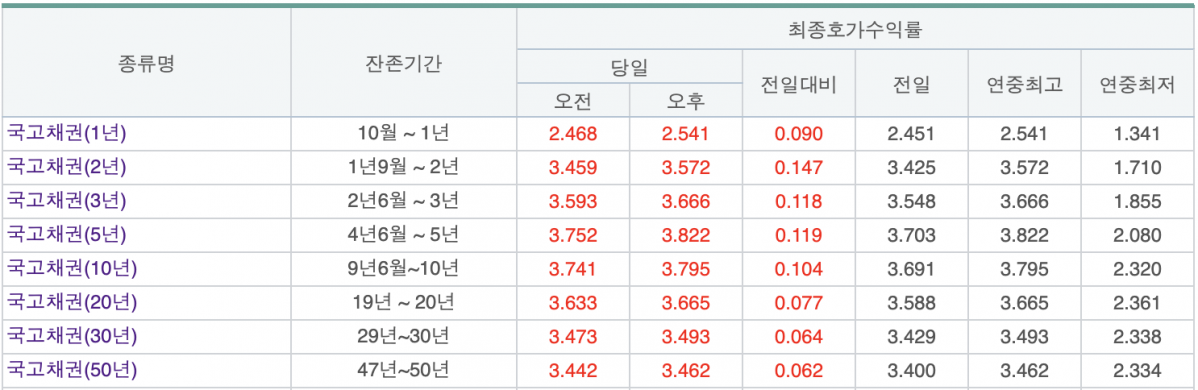Viewport: 1198px width, 390px height.
Task: Open the 국고채권(30년) link
Action: [71, 336]
